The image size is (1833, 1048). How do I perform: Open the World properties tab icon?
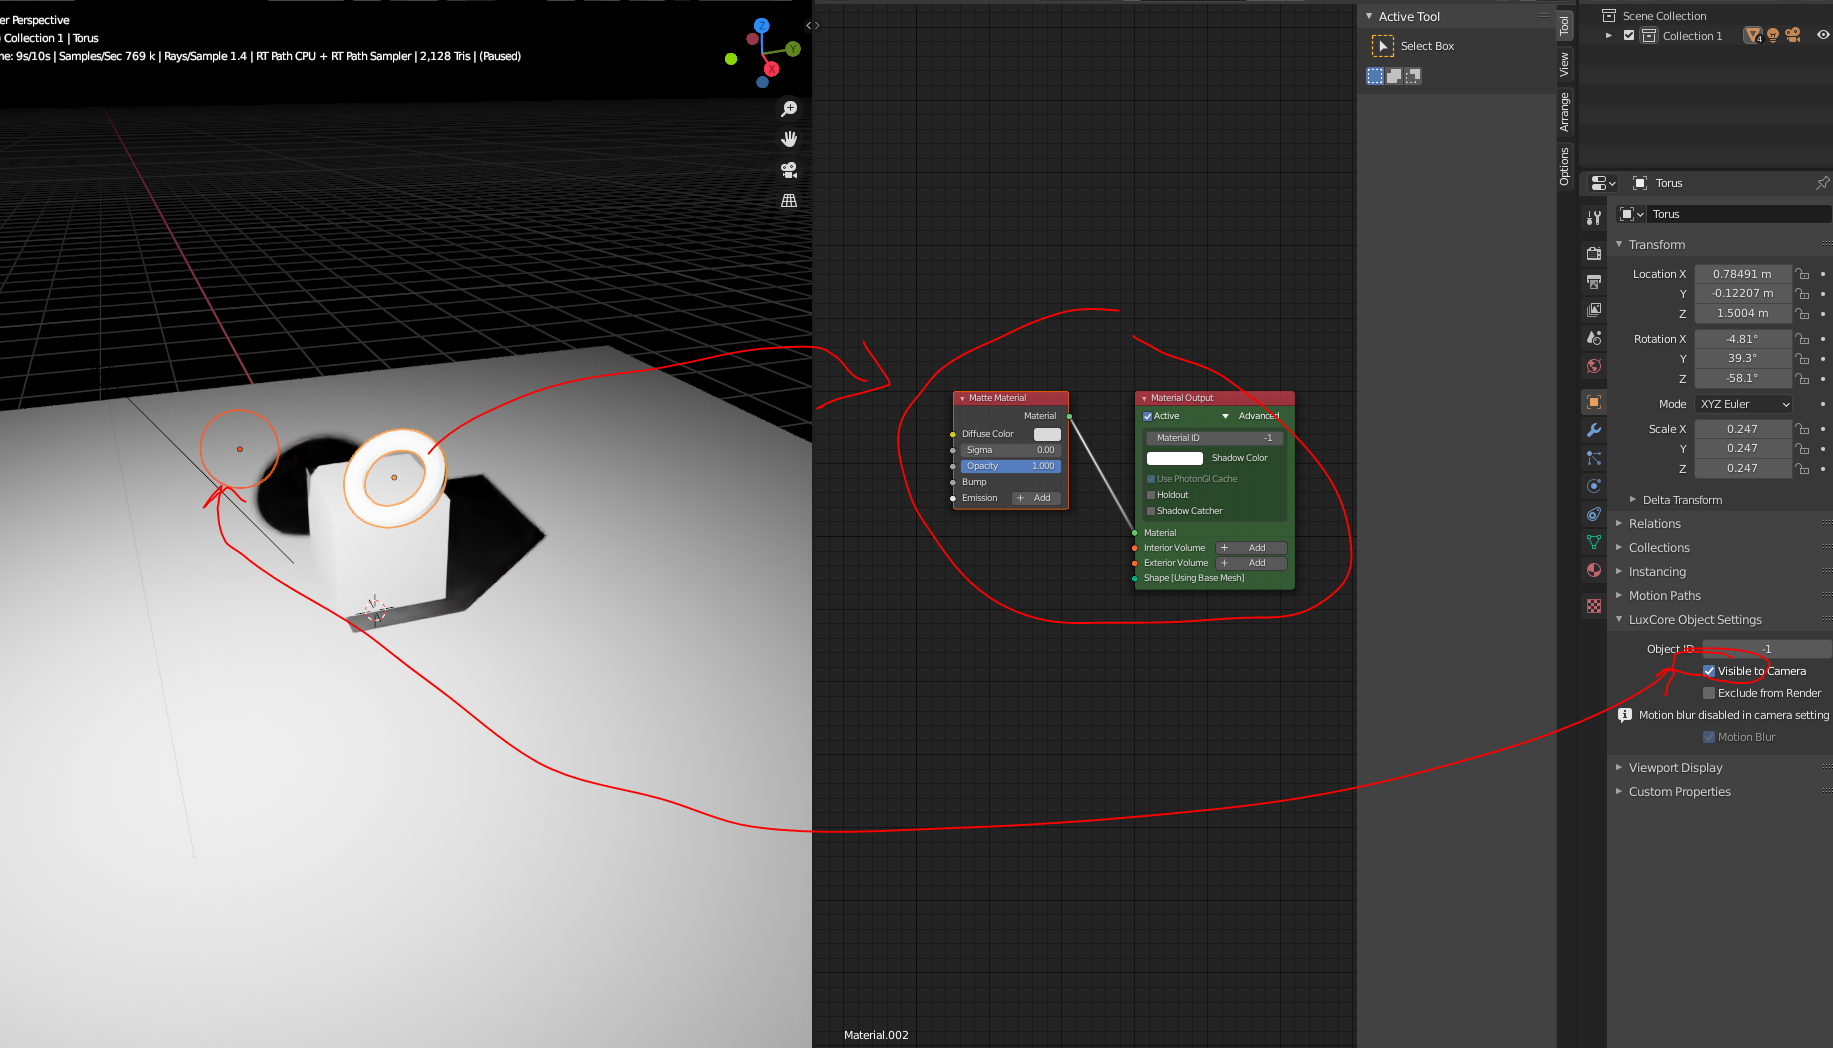coord(1594,366)
